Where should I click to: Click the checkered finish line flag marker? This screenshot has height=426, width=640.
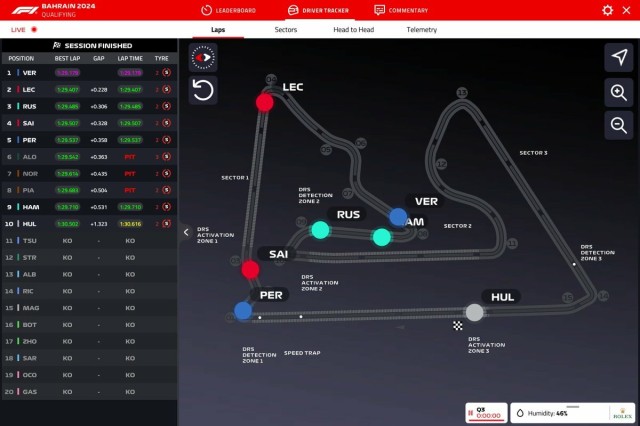[458, 326]
